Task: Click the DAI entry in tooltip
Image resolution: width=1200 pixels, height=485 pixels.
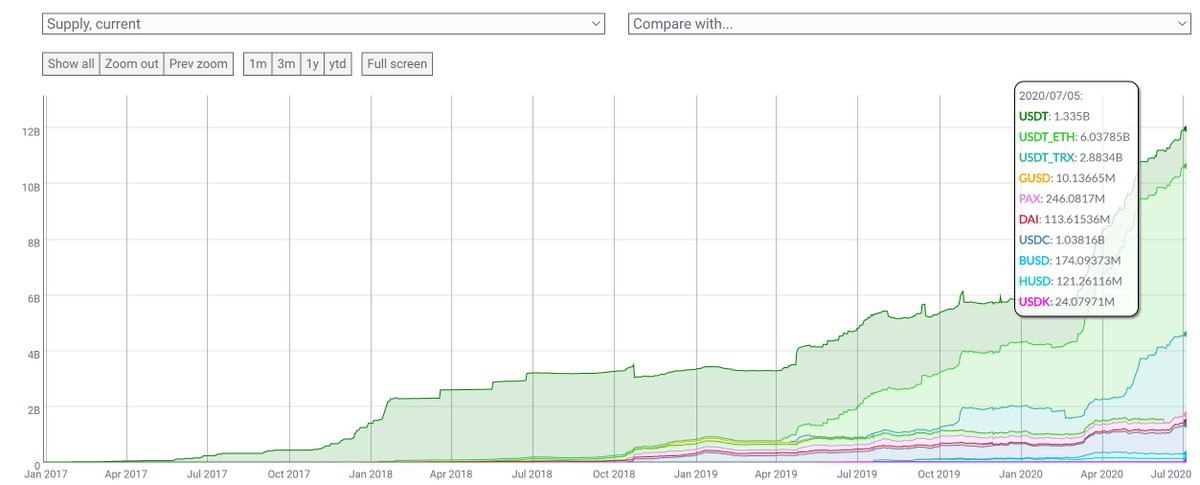Action: 1066,219
